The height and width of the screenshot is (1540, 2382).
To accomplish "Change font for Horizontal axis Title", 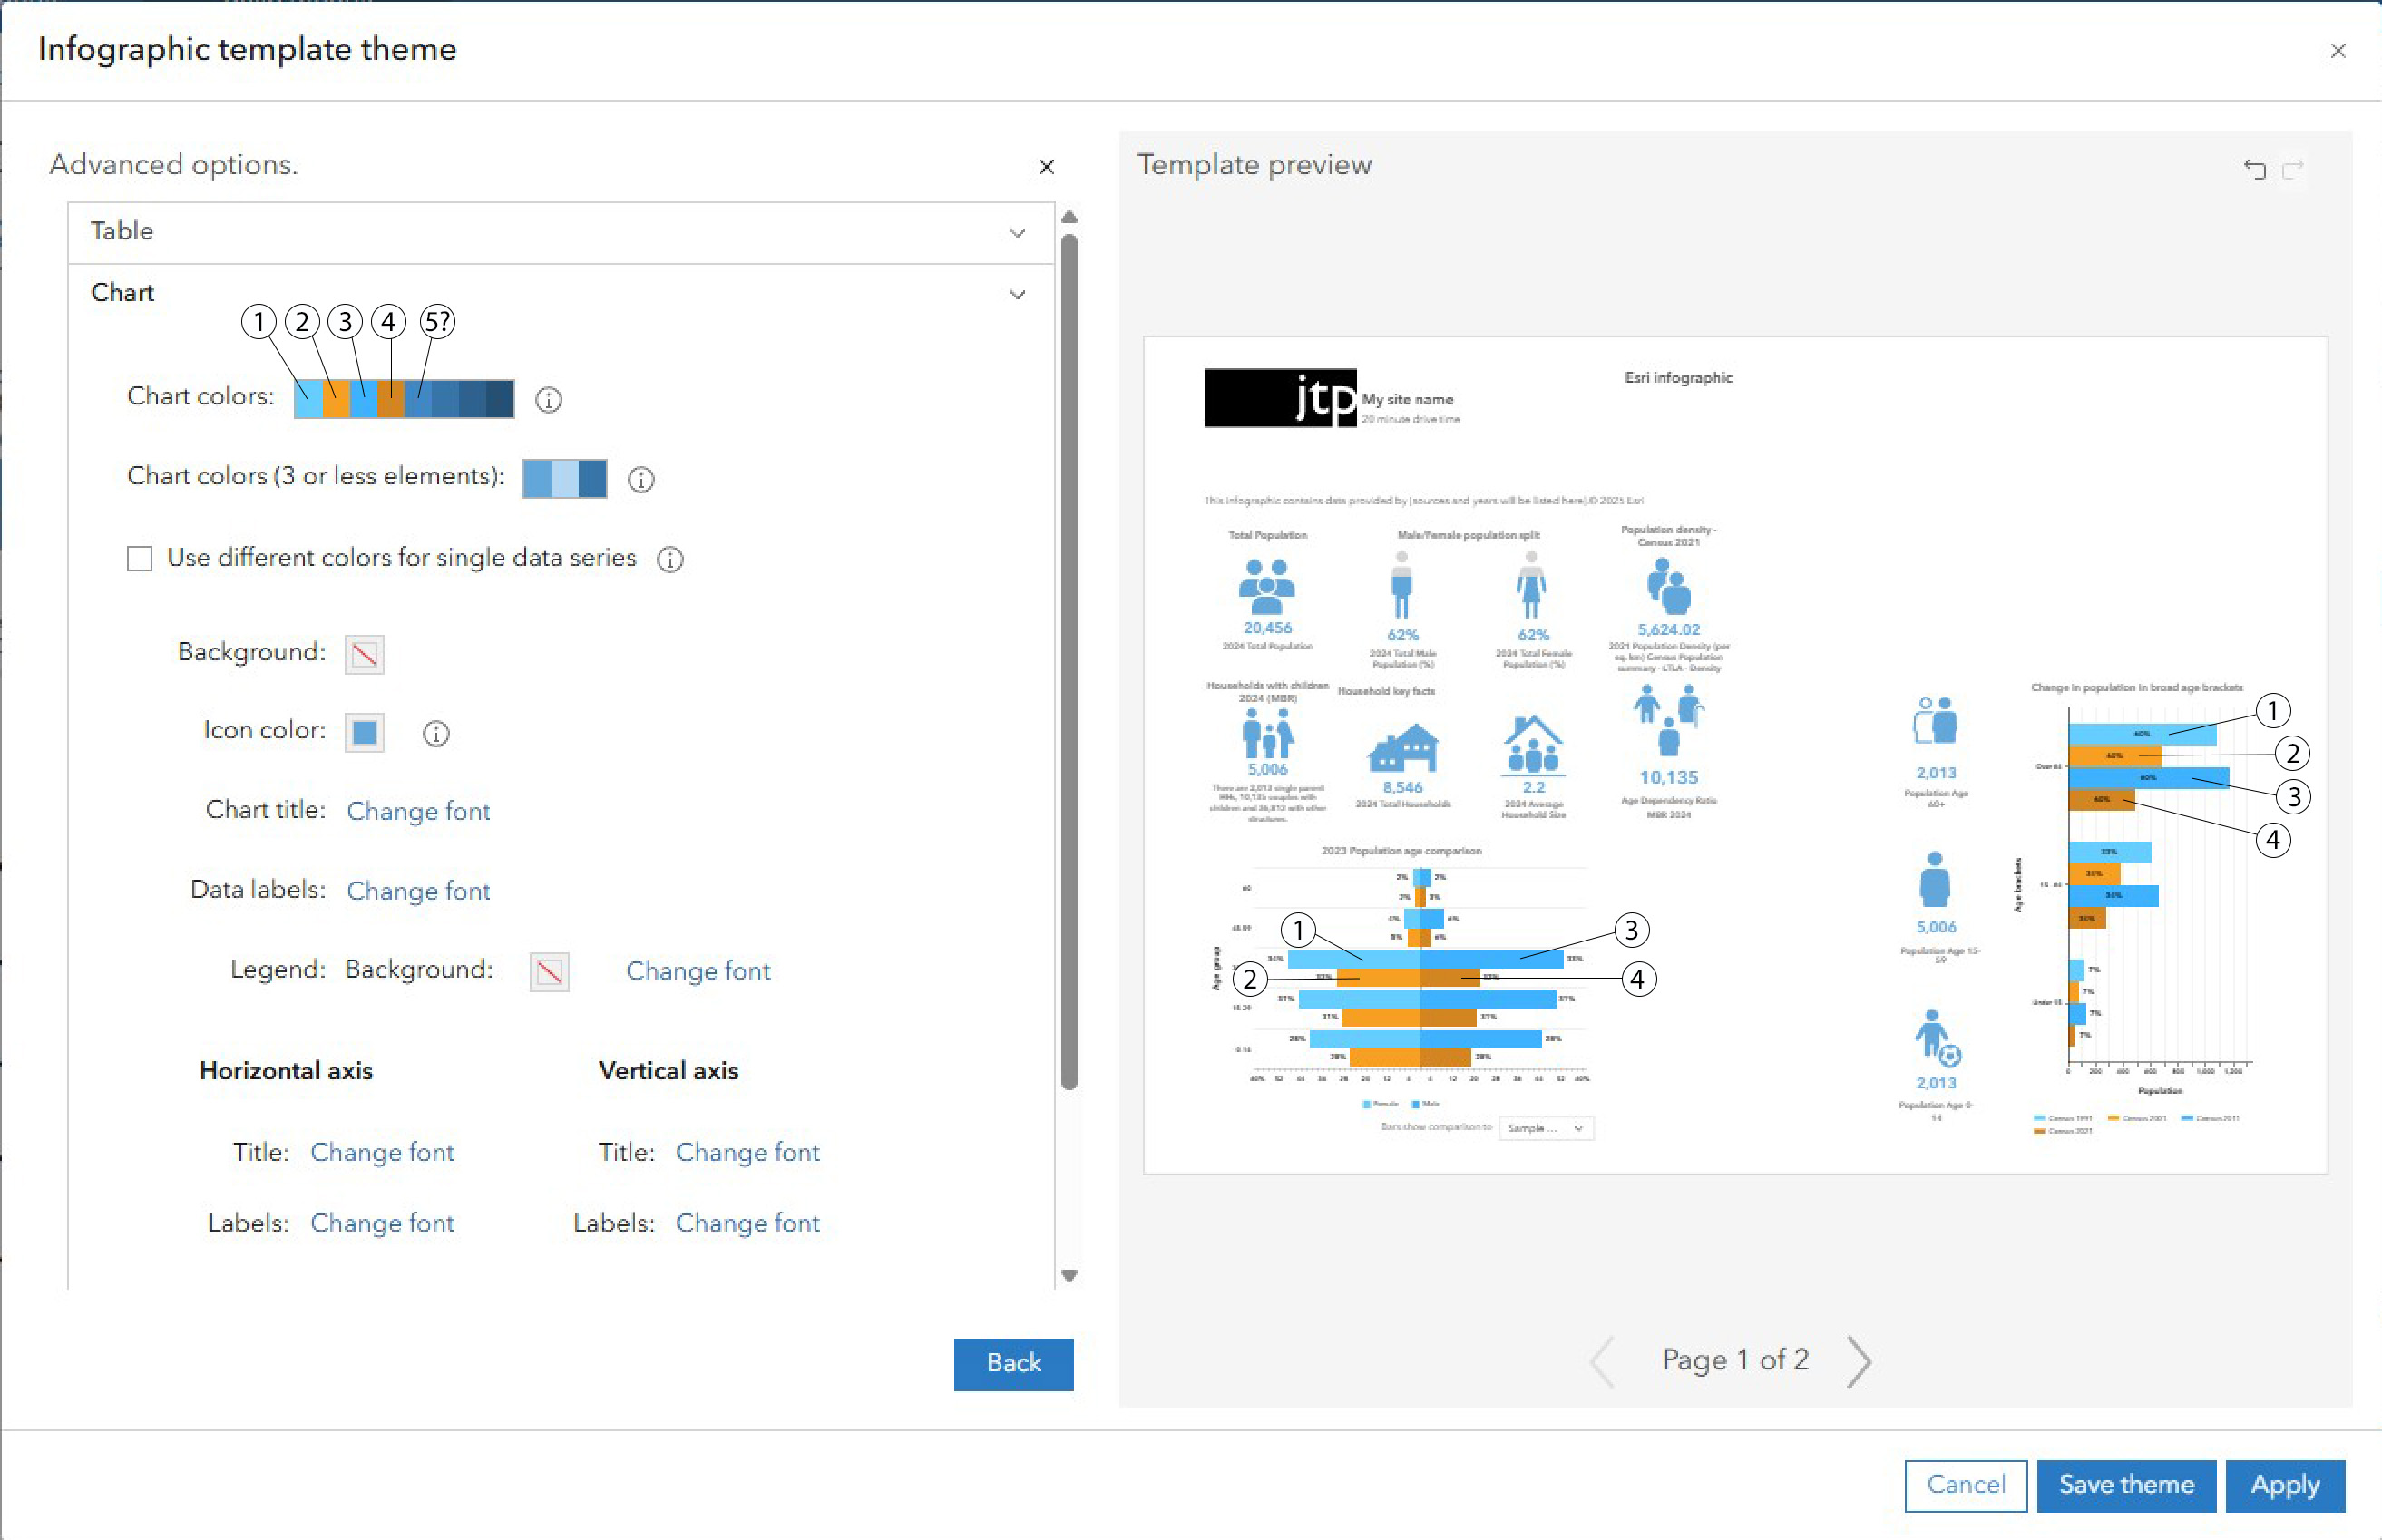I will (x=382, y=1152).
